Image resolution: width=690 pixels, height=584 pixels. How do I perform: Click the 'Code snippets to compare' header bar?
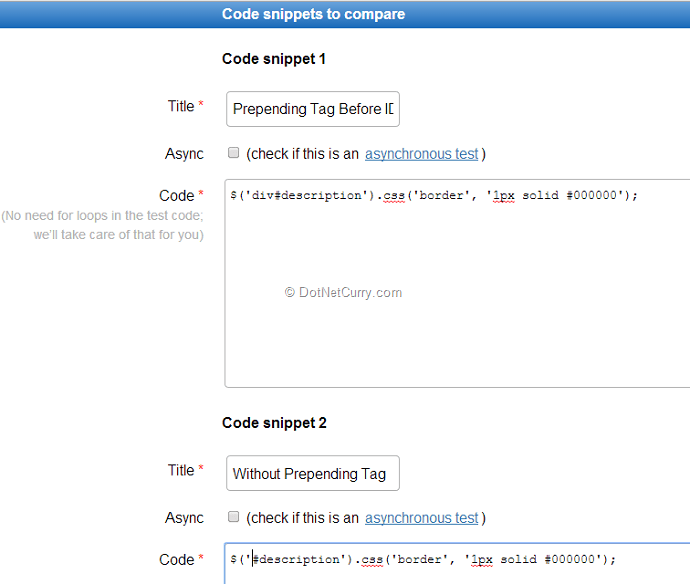coord(313,14)
